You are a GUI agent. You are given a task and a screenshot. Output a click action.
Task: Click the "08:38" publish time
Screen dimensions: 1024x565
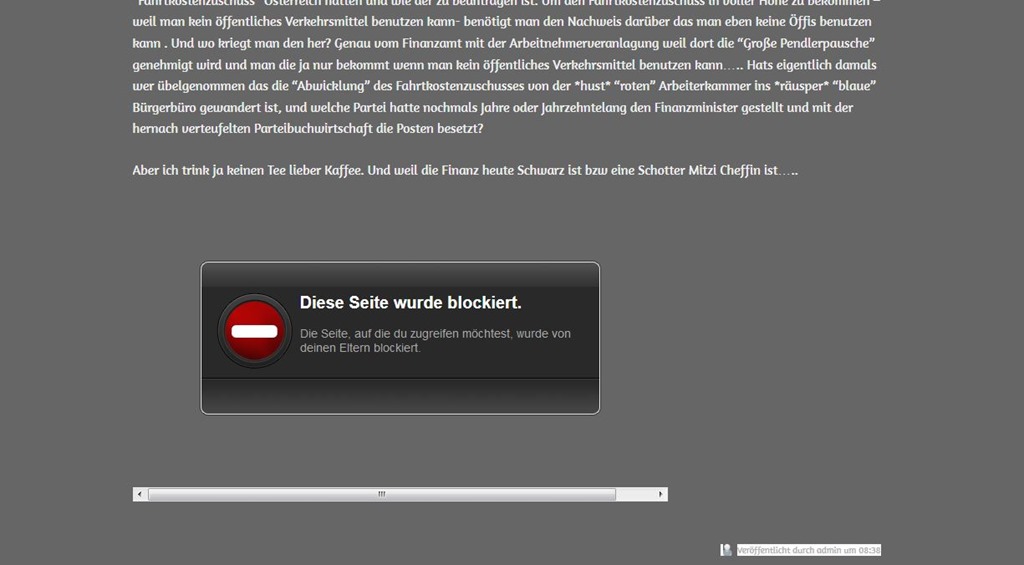867,550
